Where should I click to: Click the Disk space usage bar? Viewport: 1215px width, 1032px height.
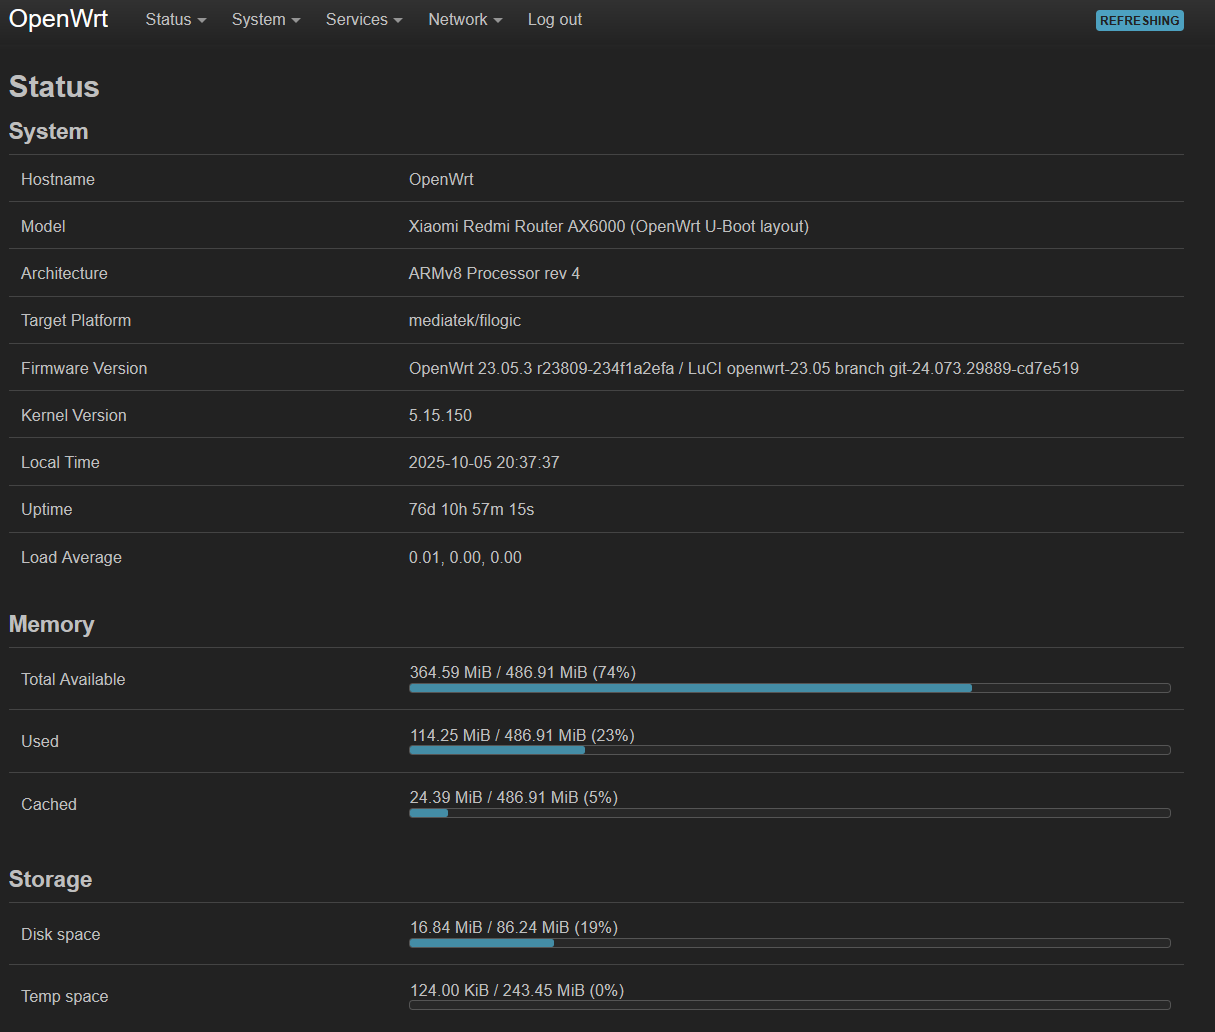789,943
